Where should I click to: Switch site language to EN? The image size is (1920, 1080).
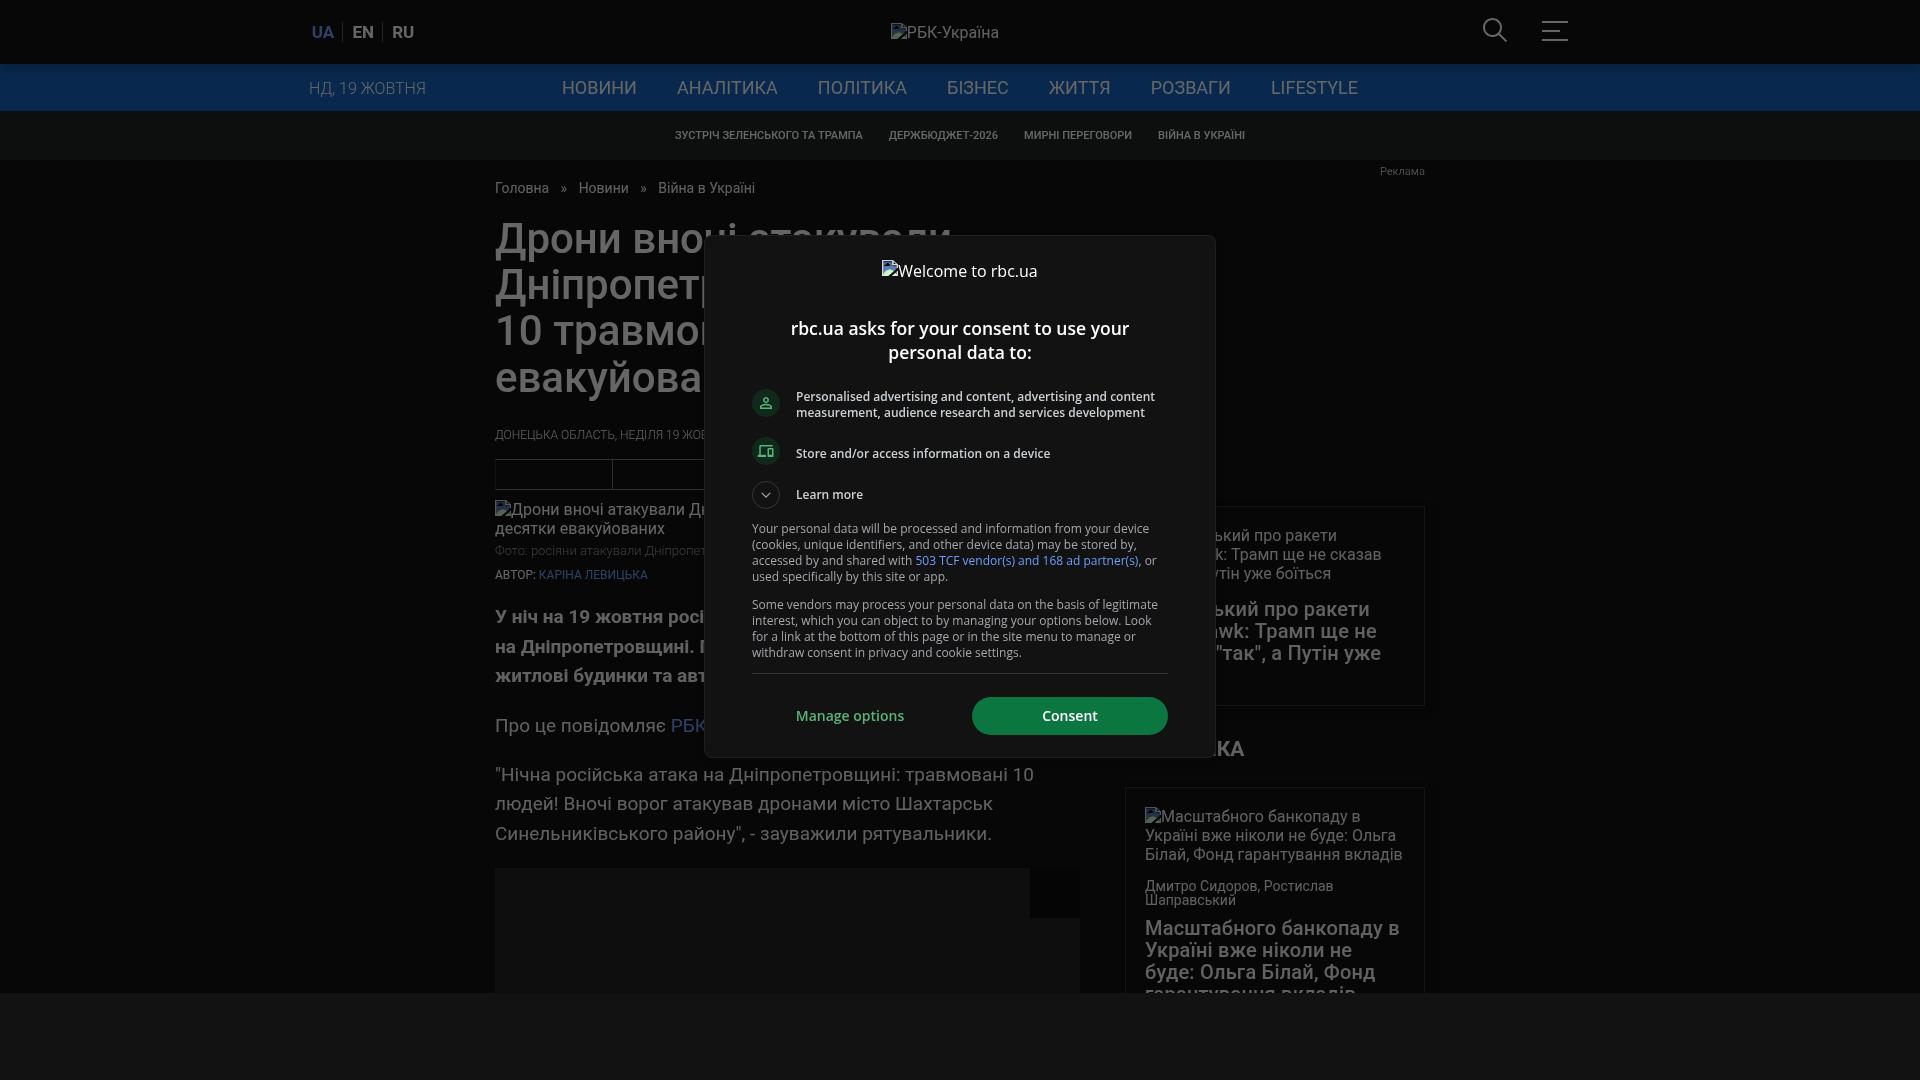pyautogui.click(x=363, y=32)
